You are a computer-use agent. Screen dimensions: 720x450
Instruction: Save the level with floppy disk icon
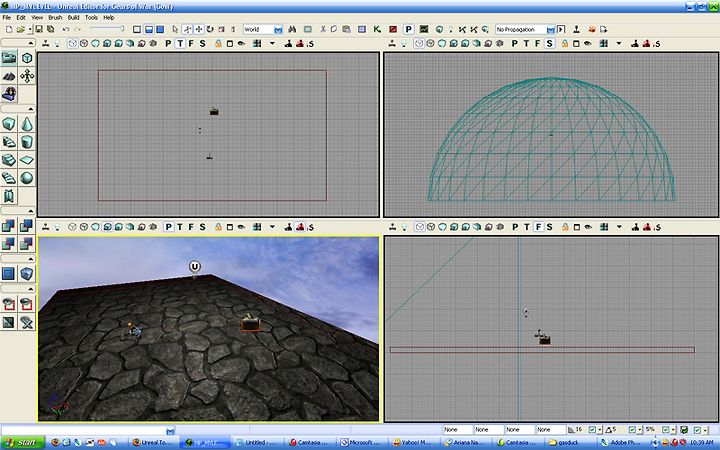[x=39, y=29]
